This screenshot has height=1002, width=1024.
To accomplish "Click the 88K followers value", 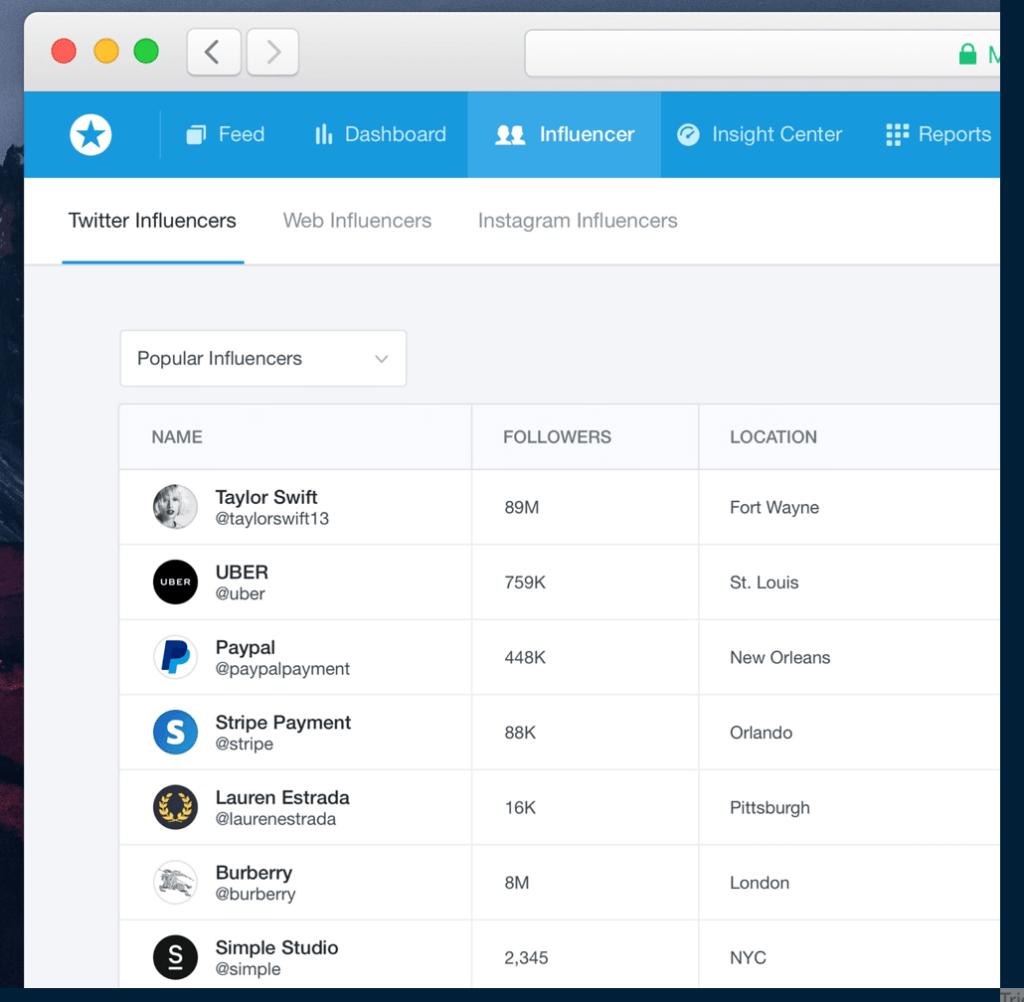I will 520,733.
